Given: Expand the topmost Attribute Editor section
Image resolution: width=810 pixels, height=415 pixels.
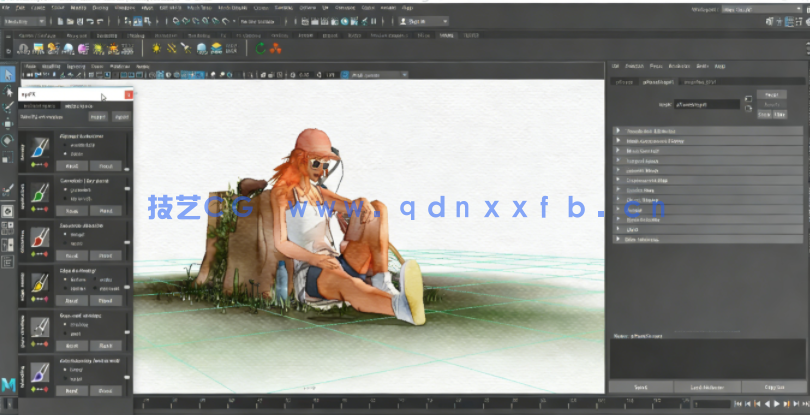Looking at the screenshot, I should coord(618,131).
